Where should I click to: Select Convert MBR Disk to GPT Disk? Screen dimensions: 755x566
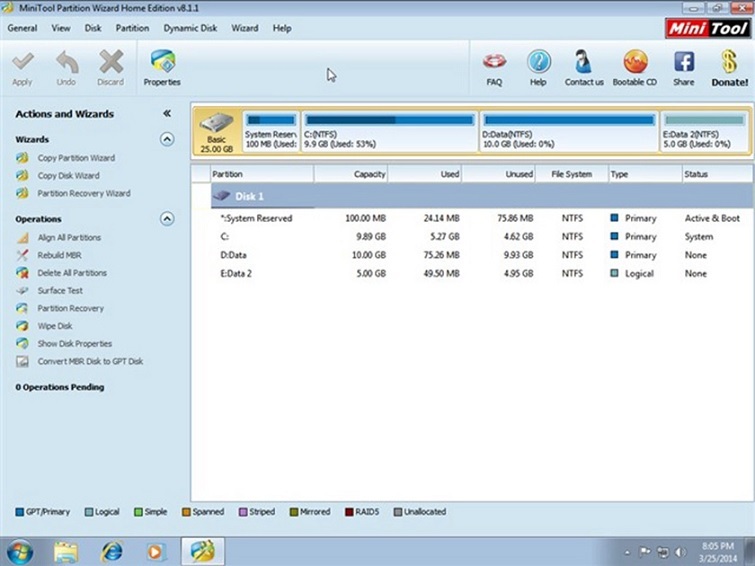pyautogui.click(x=90, y=362)
